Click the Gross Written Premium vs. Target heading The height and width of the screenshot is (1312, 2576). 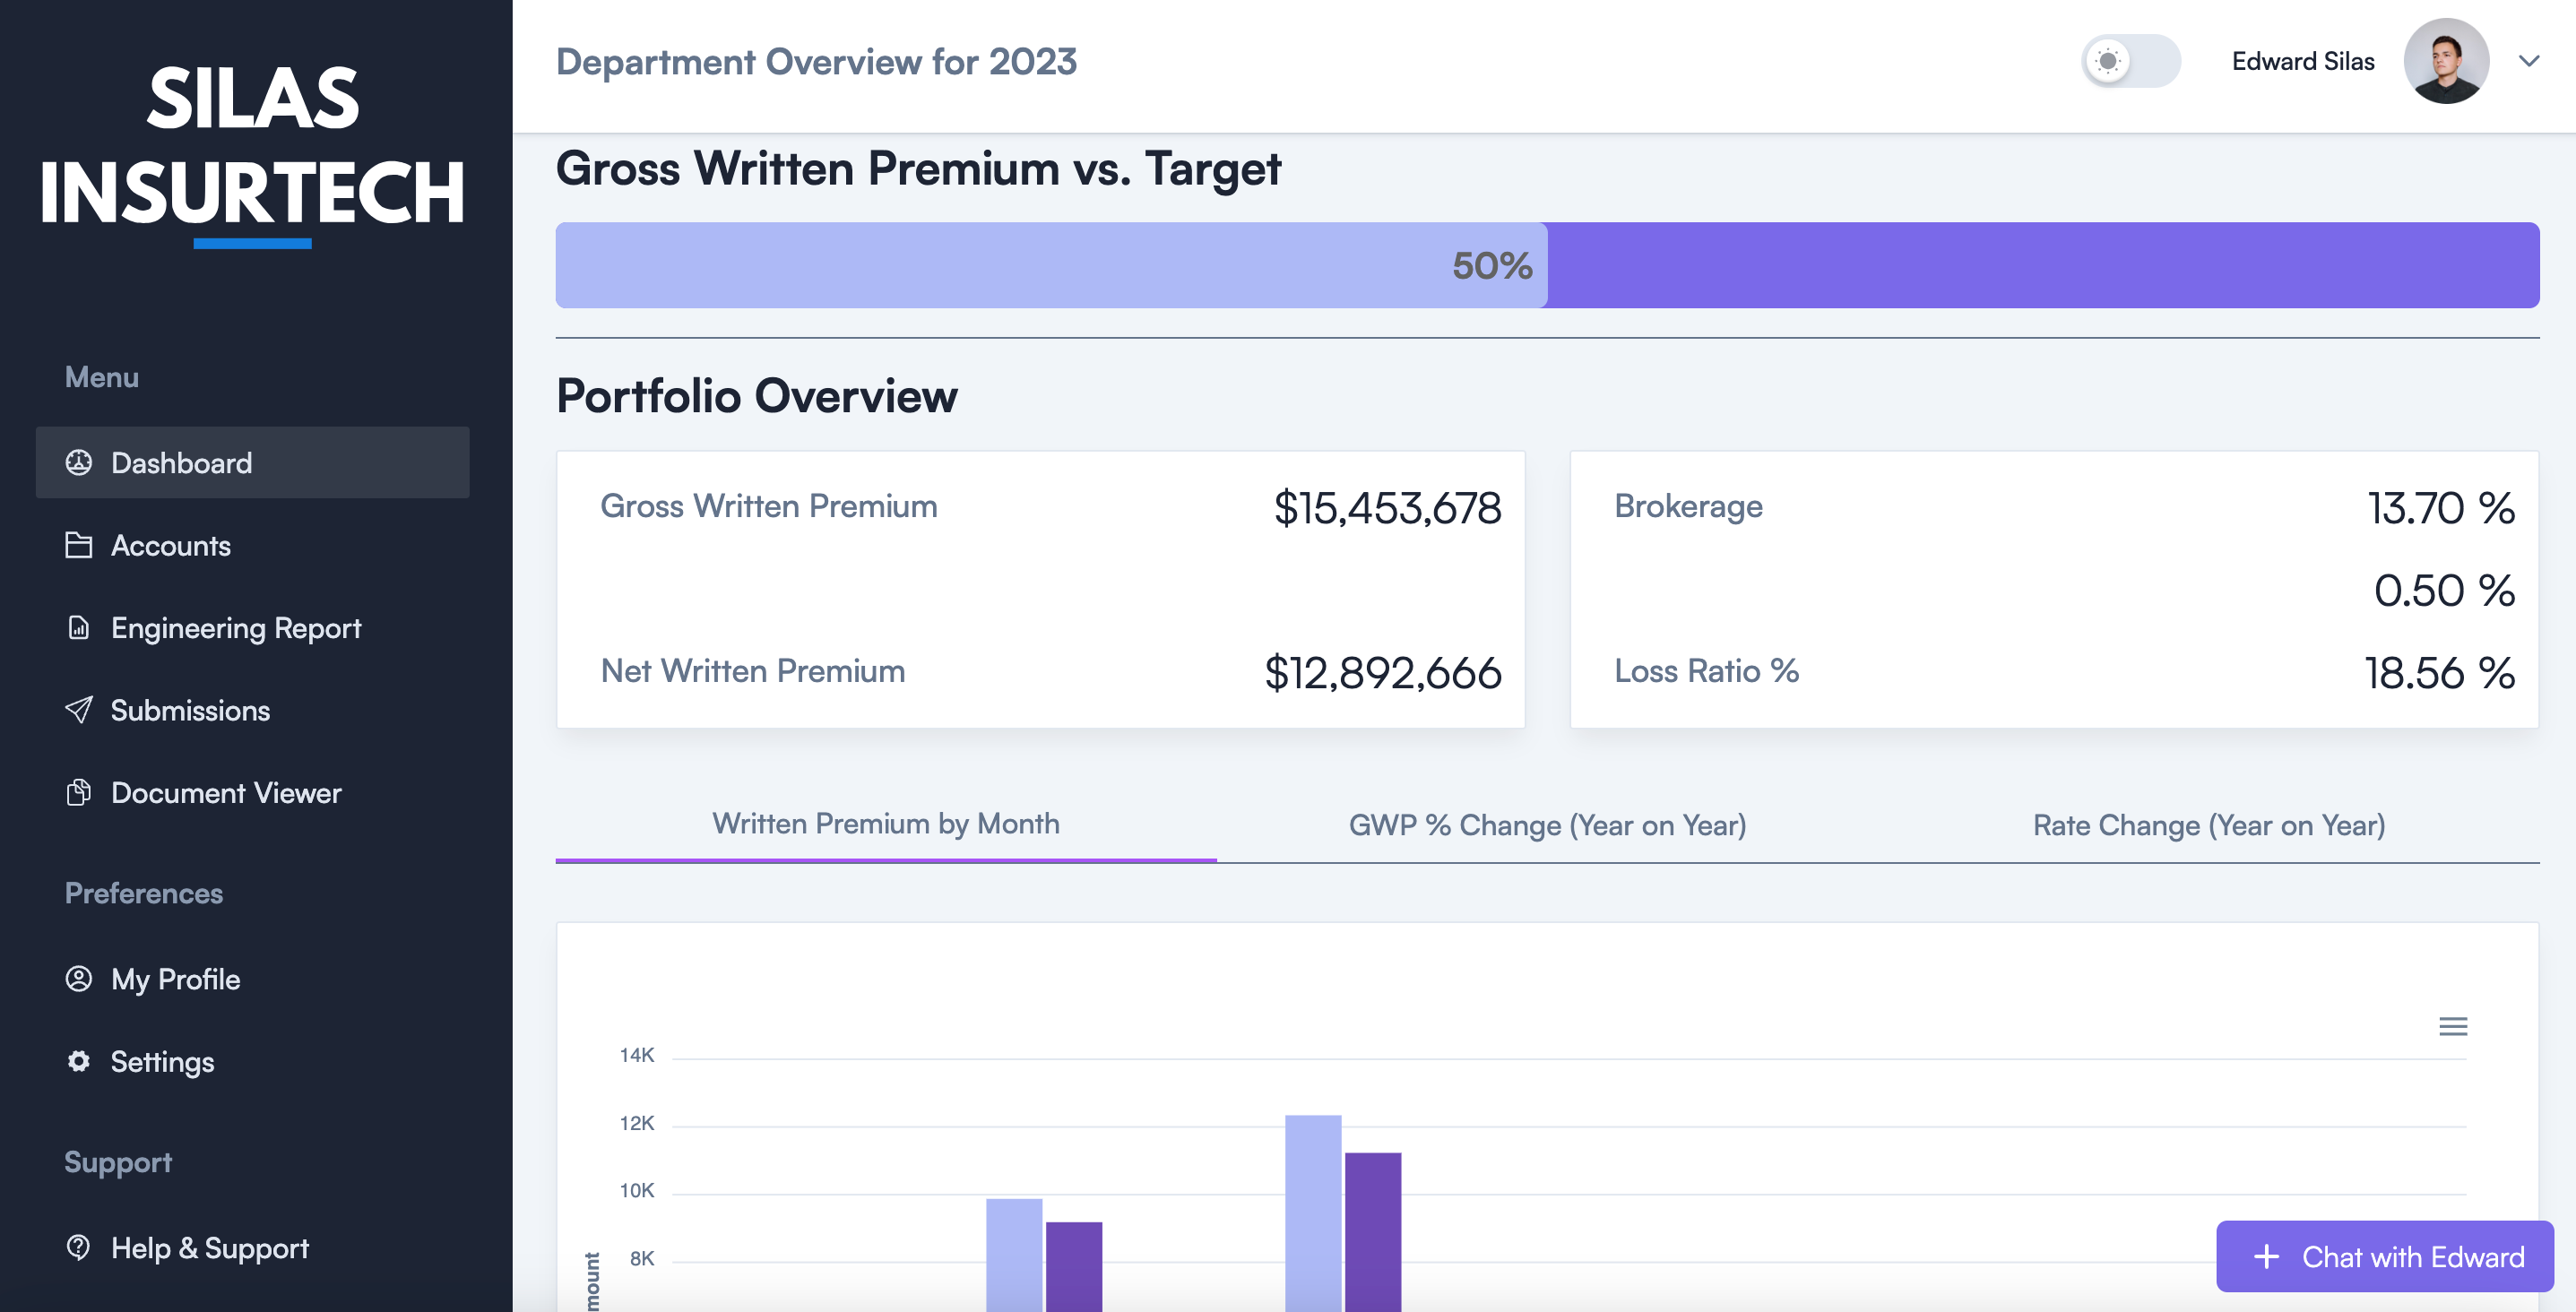pos(918,168)
